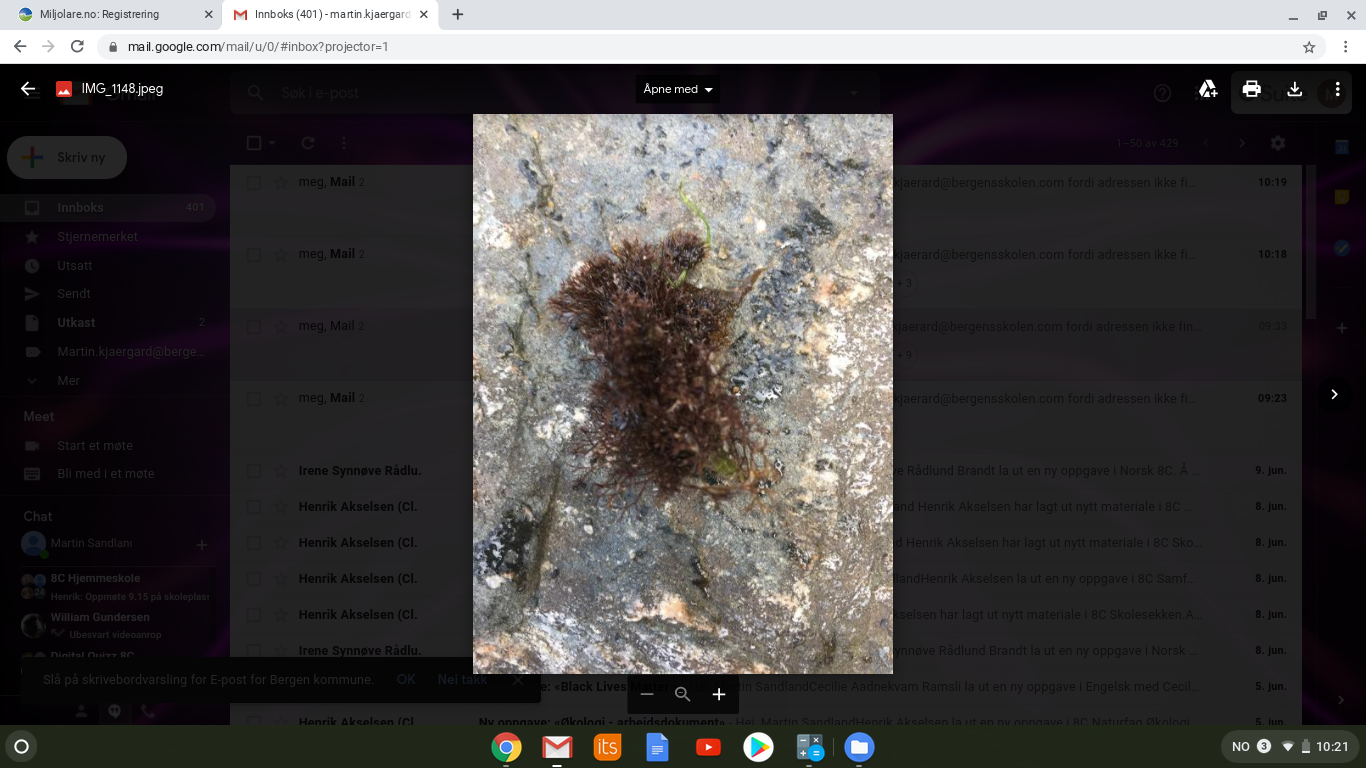Open Play Store from the shelf
Image resolution: width=1366 pixels, height=768 pixels.
click(758, 747)
